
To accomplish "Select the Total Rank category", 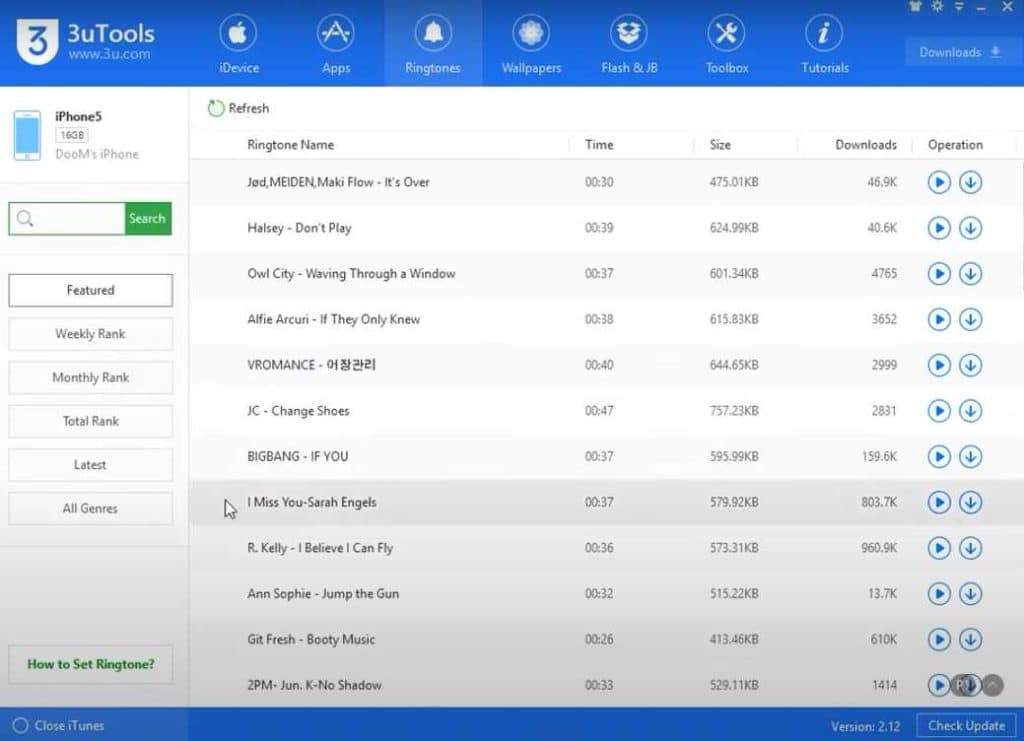I will 91,421.
